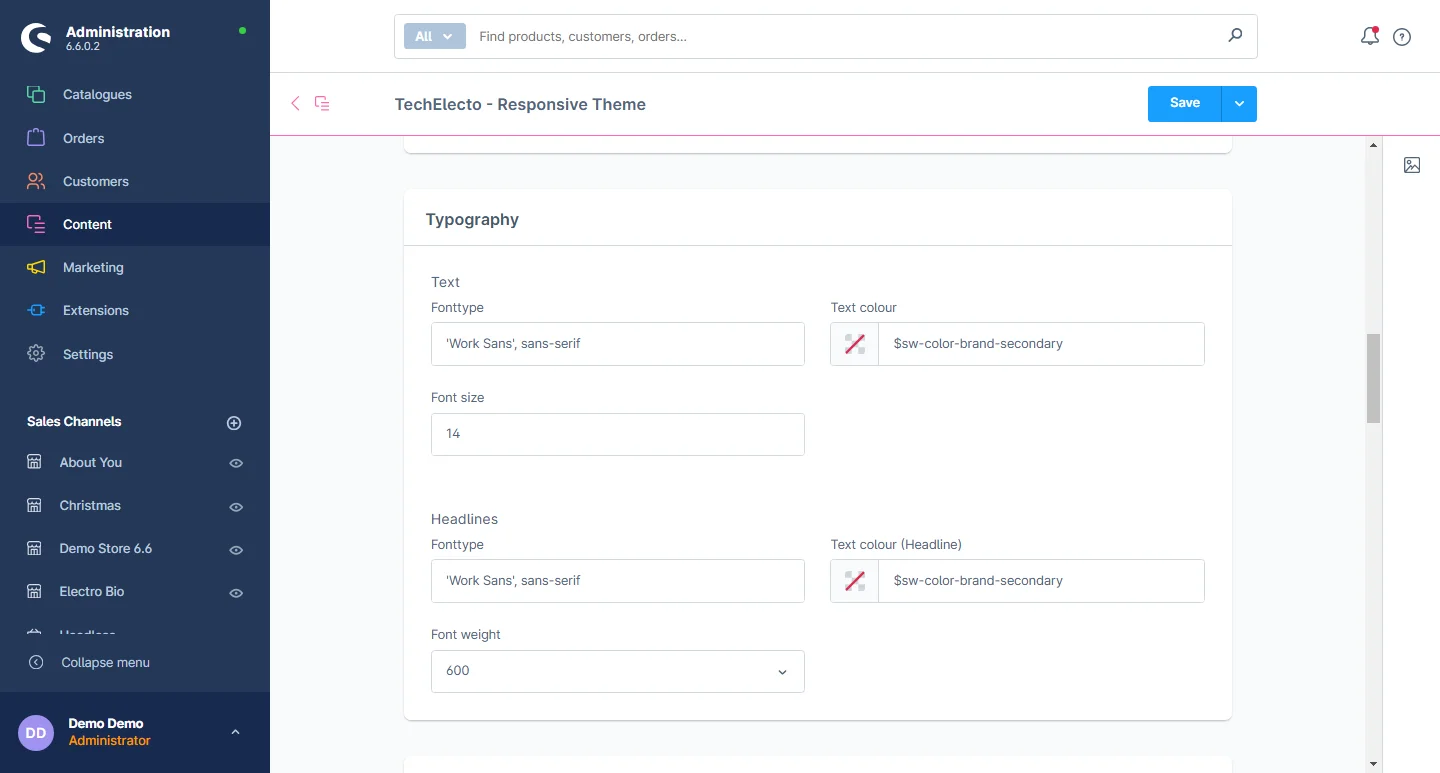Toggle eye icon for About You channel

(236, 463)
